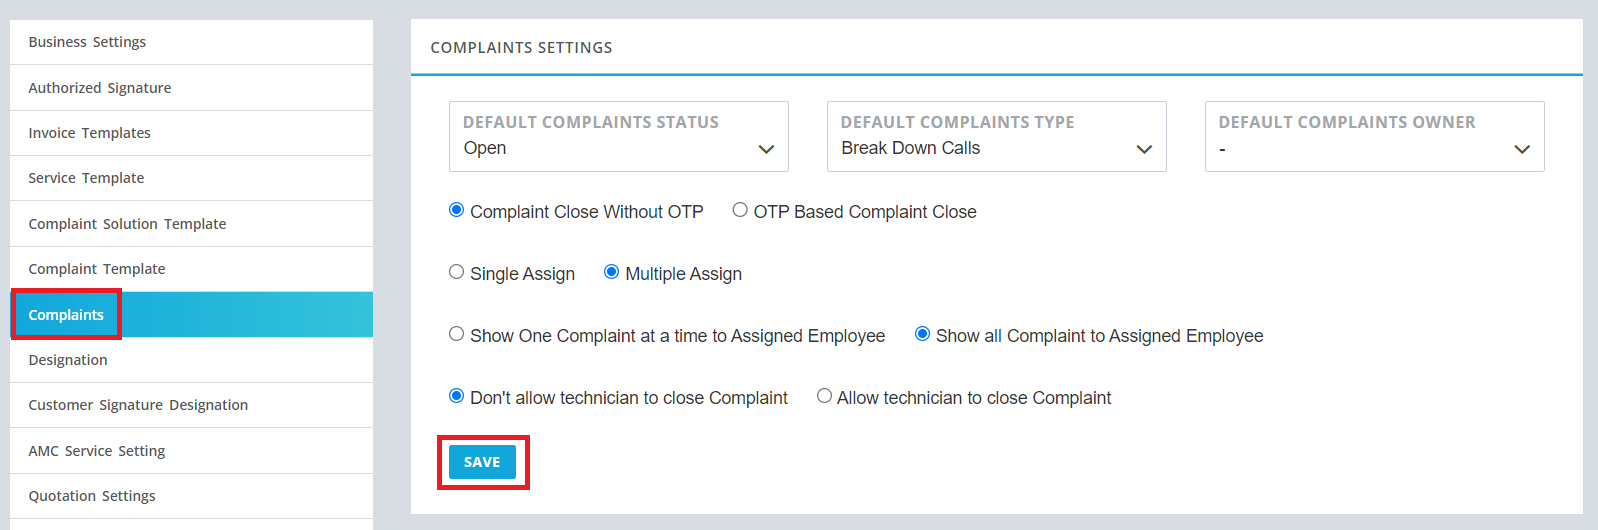Select OTP Based Complaint Close radio
1598x530 pixels.
[740, 210]
